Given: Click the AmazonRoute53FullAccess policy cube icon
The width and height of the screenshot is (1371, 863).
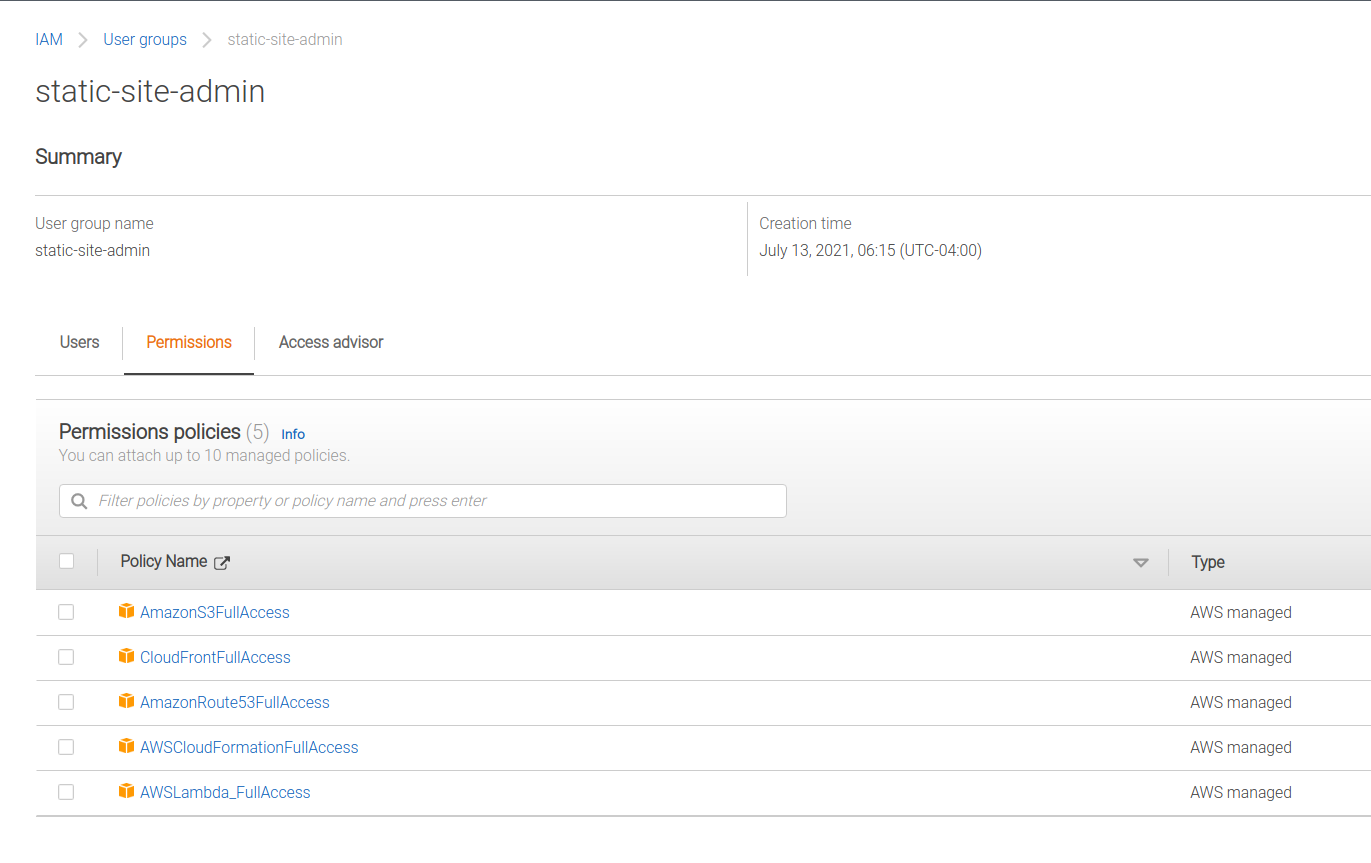Looking at the screenshot, I should pyautogui.click(x=126, y=701).
